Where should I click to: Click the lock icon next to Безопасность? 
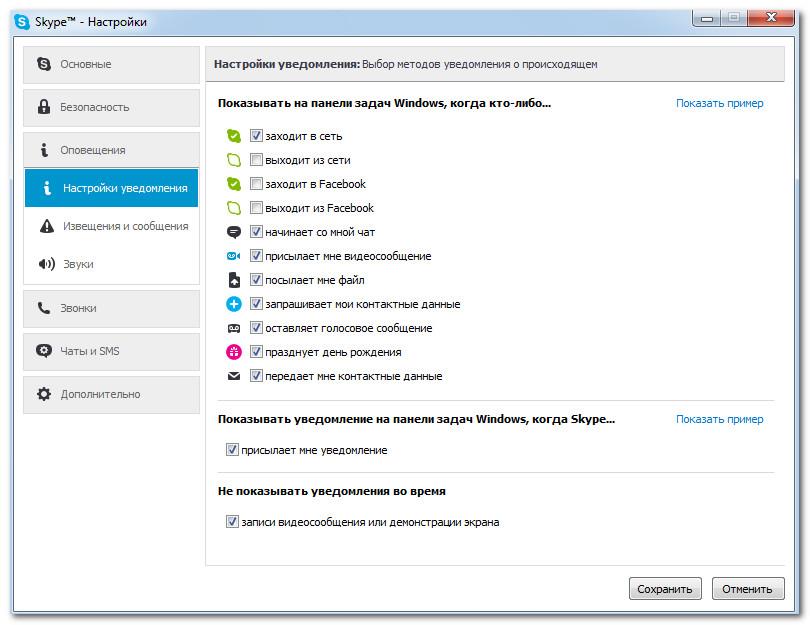pyautogui.click(x=44, y=107)
